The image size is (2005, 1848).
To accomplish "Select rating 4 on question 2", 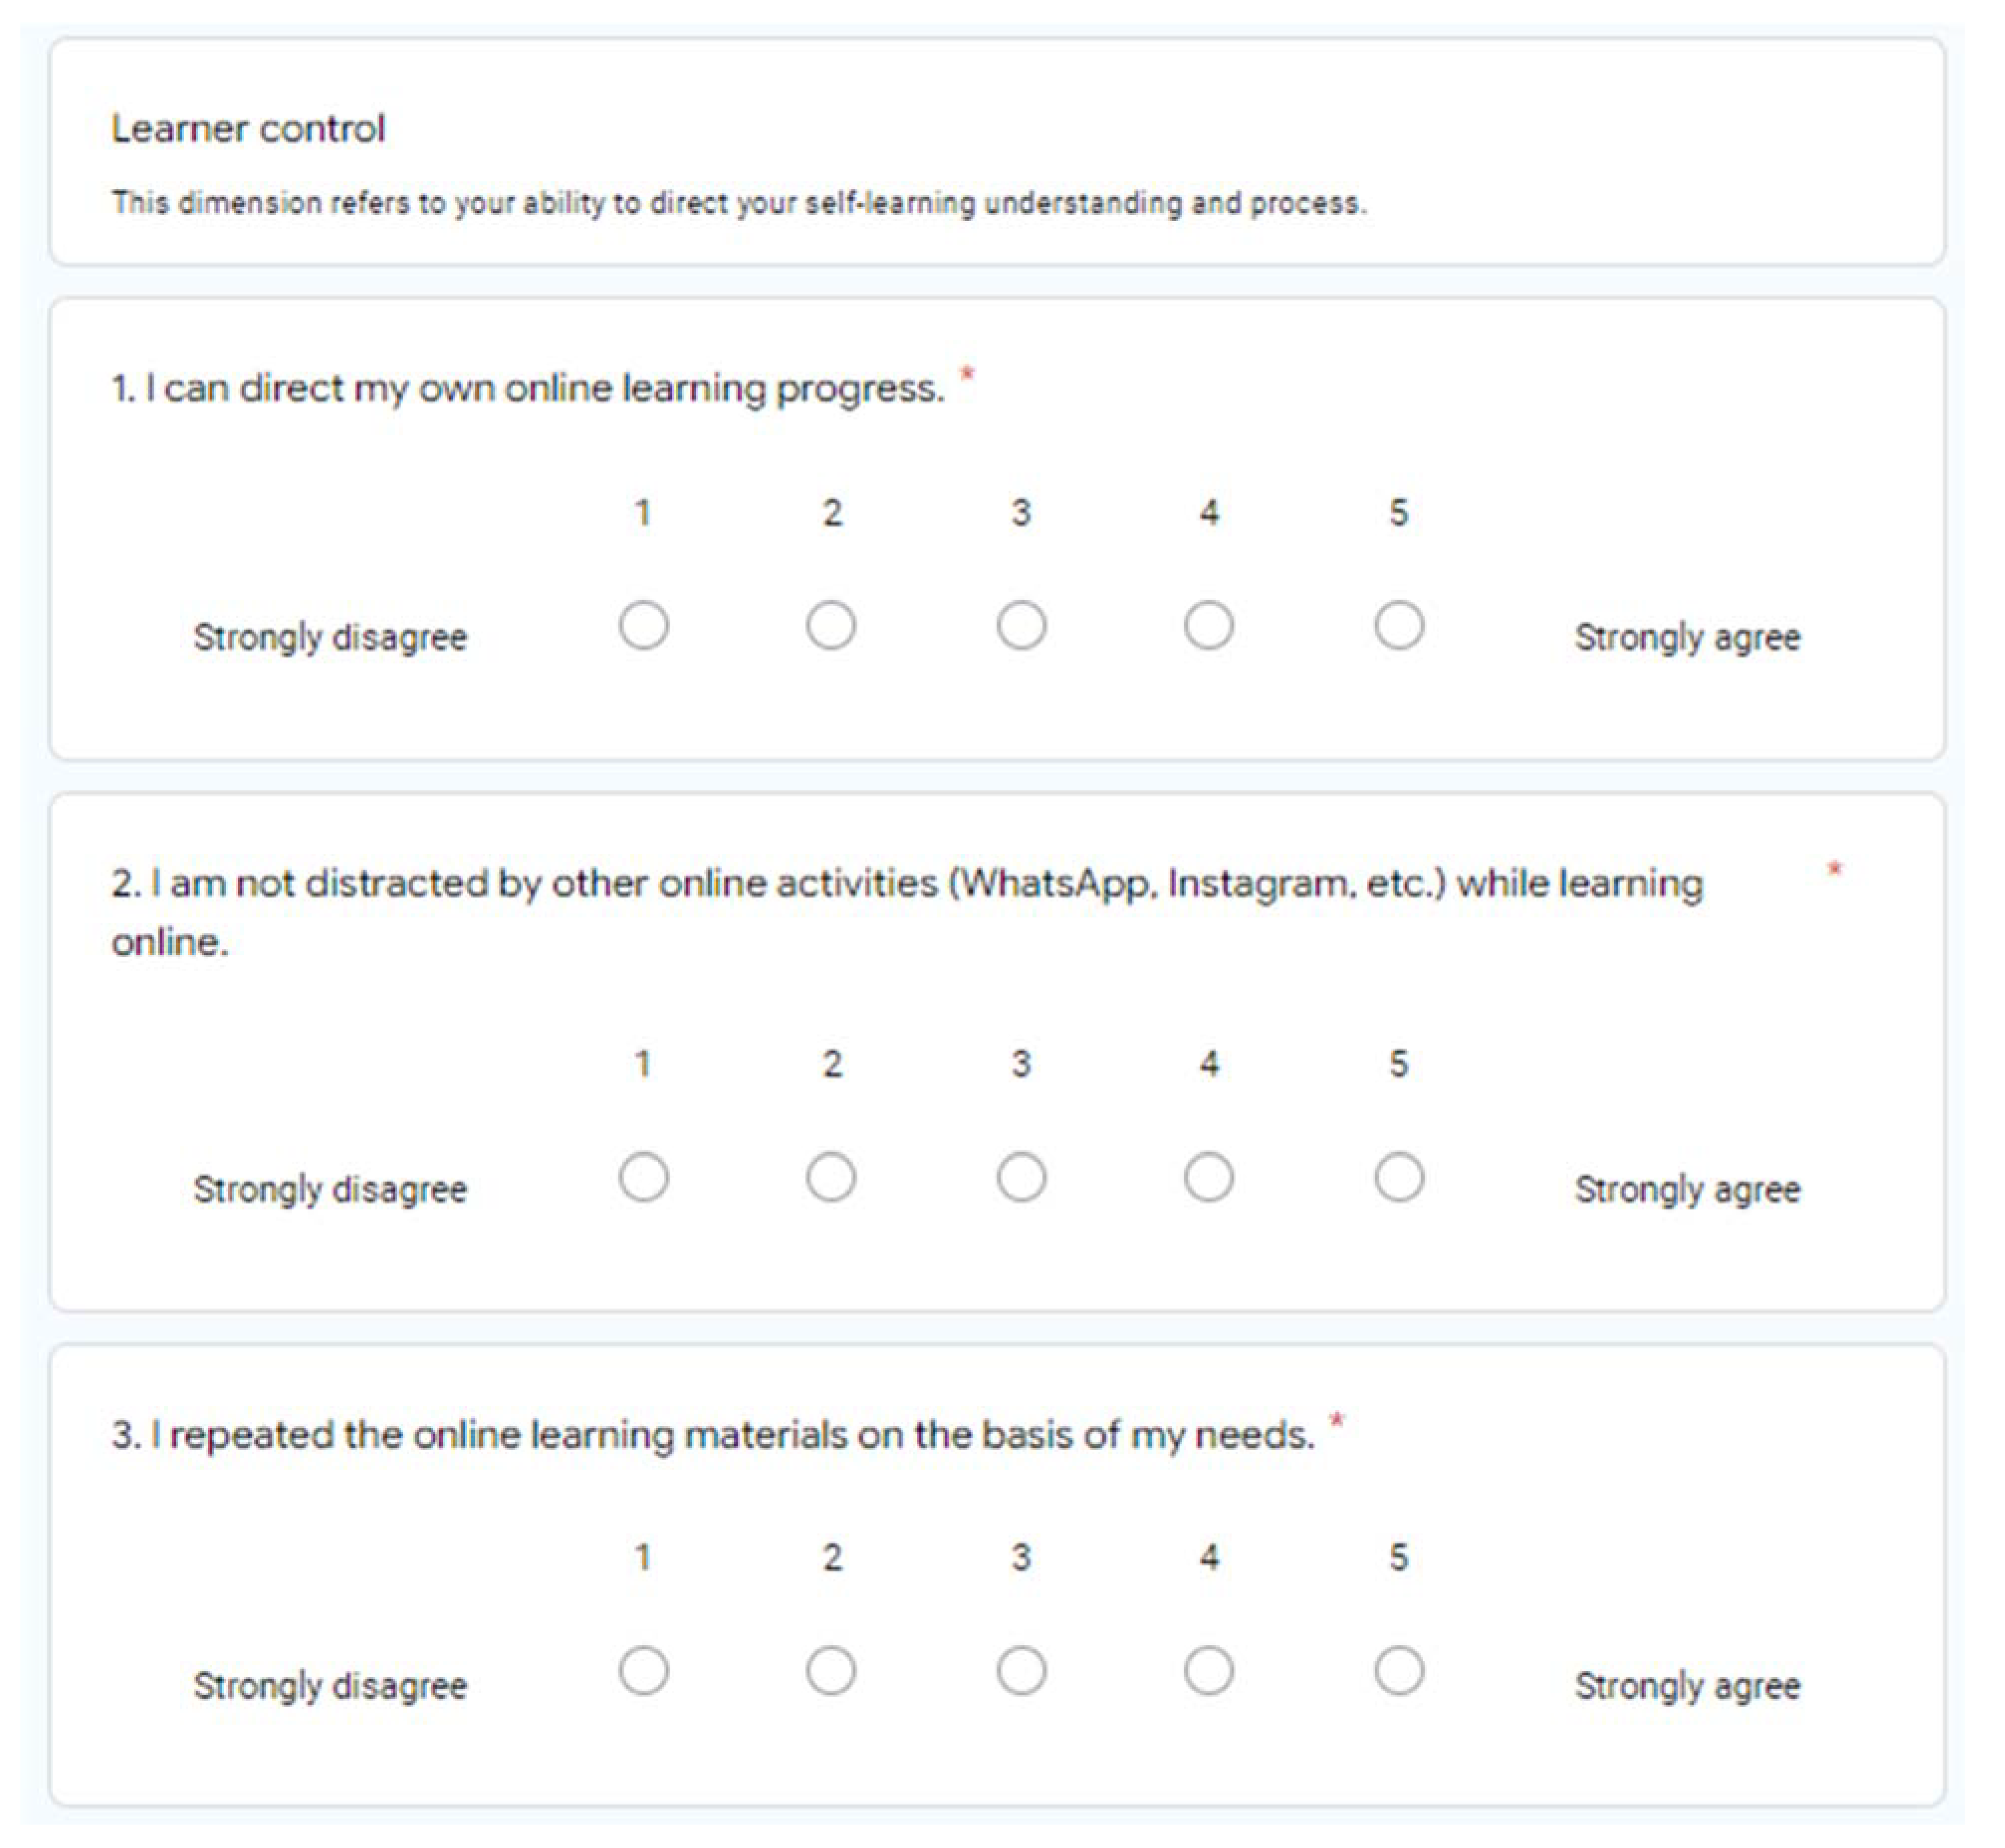I will tap(1209, 1177).
